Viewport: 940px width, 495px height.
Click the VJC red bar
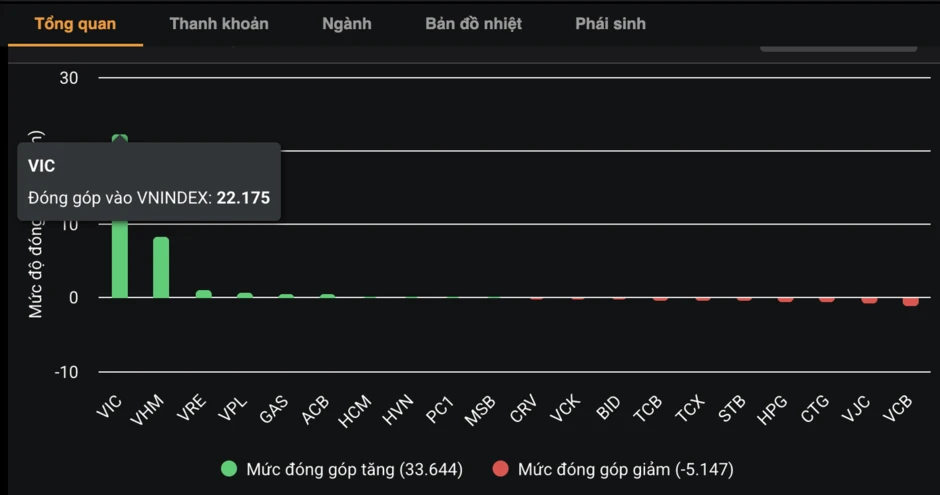point(869,300)
